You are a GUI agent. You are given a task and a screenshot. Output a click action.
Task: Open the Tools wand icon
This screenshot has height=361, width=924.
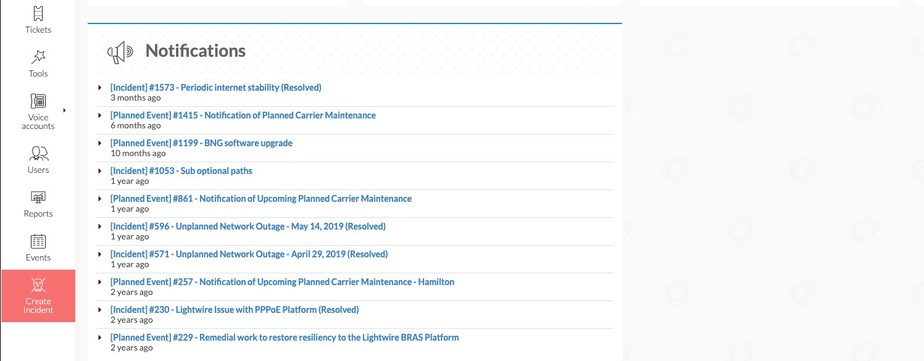pyautogui.click(x=38, y=57)
